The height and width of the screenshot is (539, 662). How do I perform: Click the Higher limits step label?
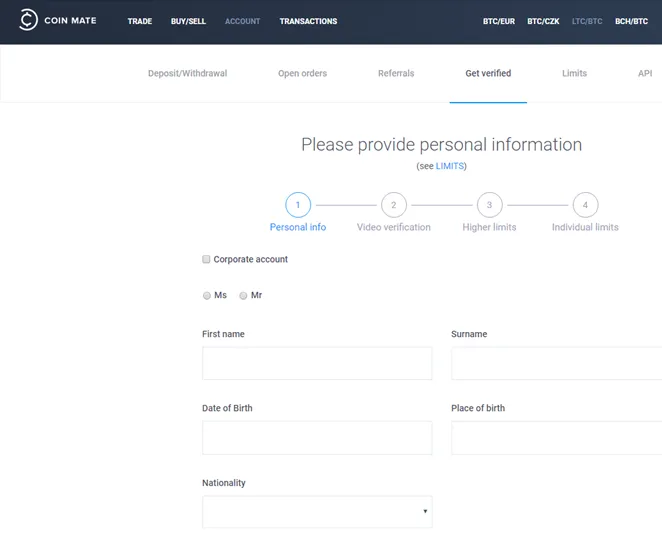pyautogui.click(x=489, y=227)
